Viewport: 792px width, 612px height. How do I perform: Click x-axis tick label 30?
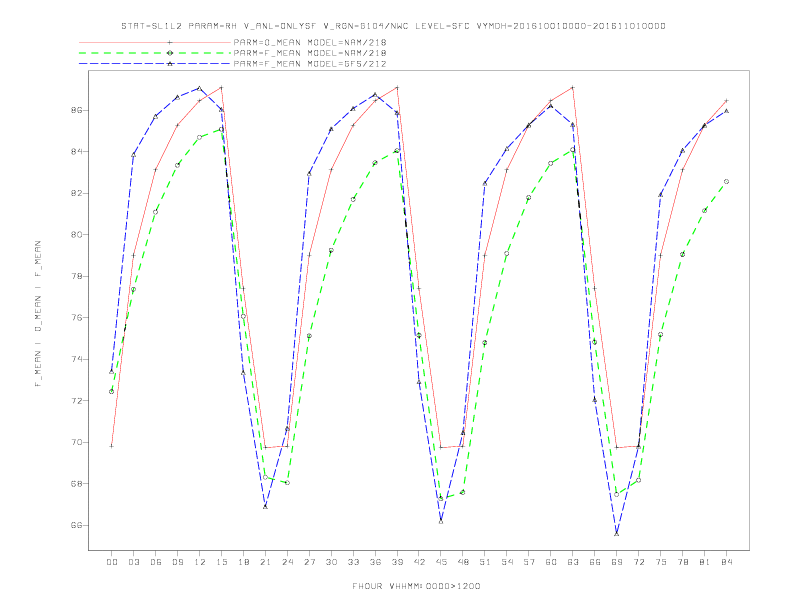(x=331, y=562)
